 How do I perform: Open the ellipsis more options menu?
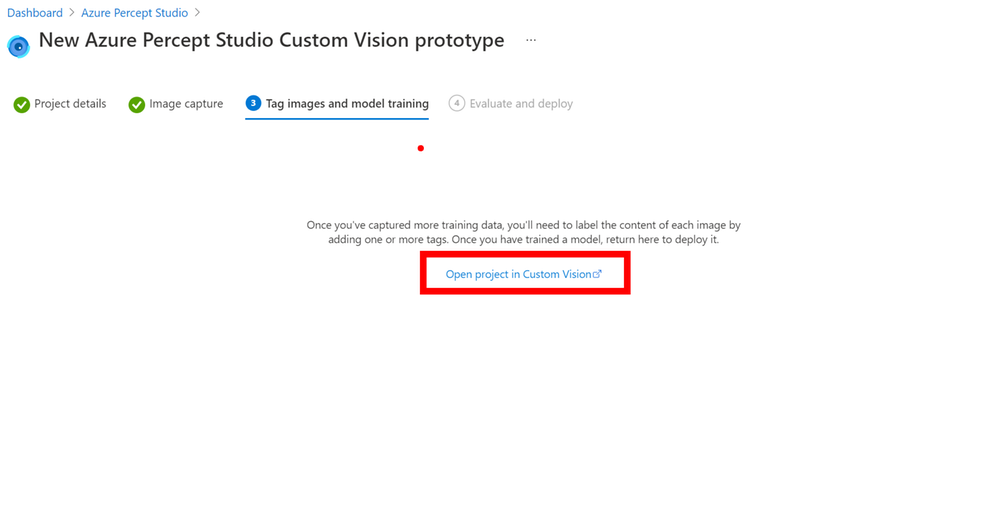pyautogui.click(x=531, y=40)
